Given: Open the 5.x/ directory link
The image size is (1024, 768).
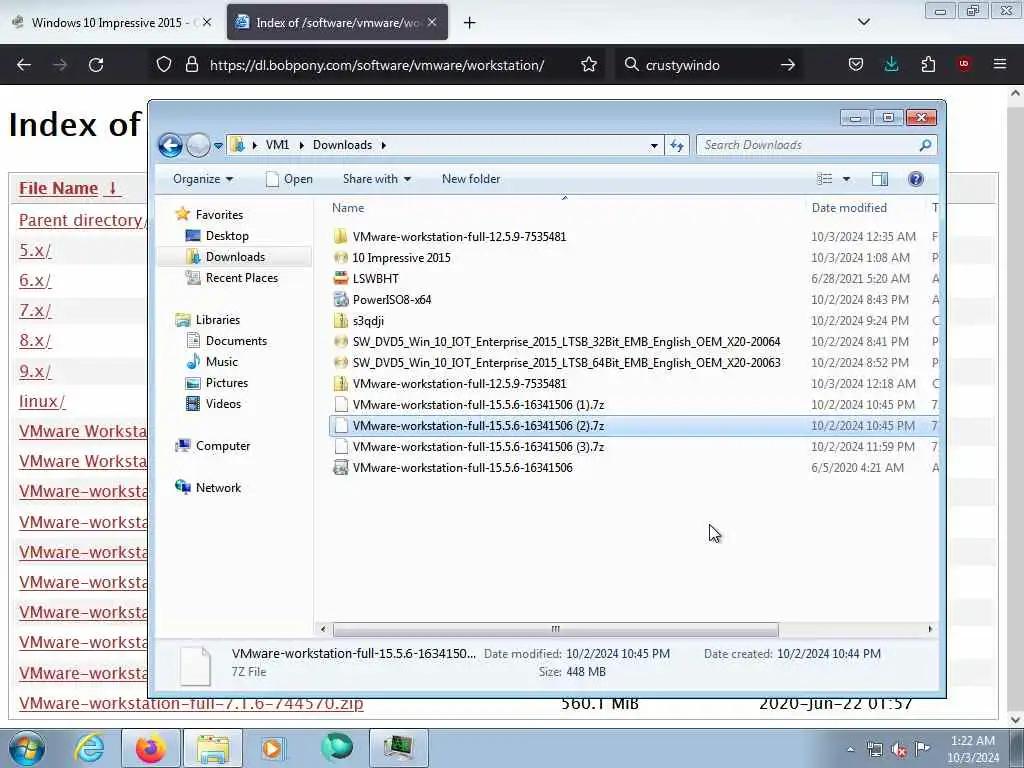Looking at the screenshot, I should coord(35,250).
